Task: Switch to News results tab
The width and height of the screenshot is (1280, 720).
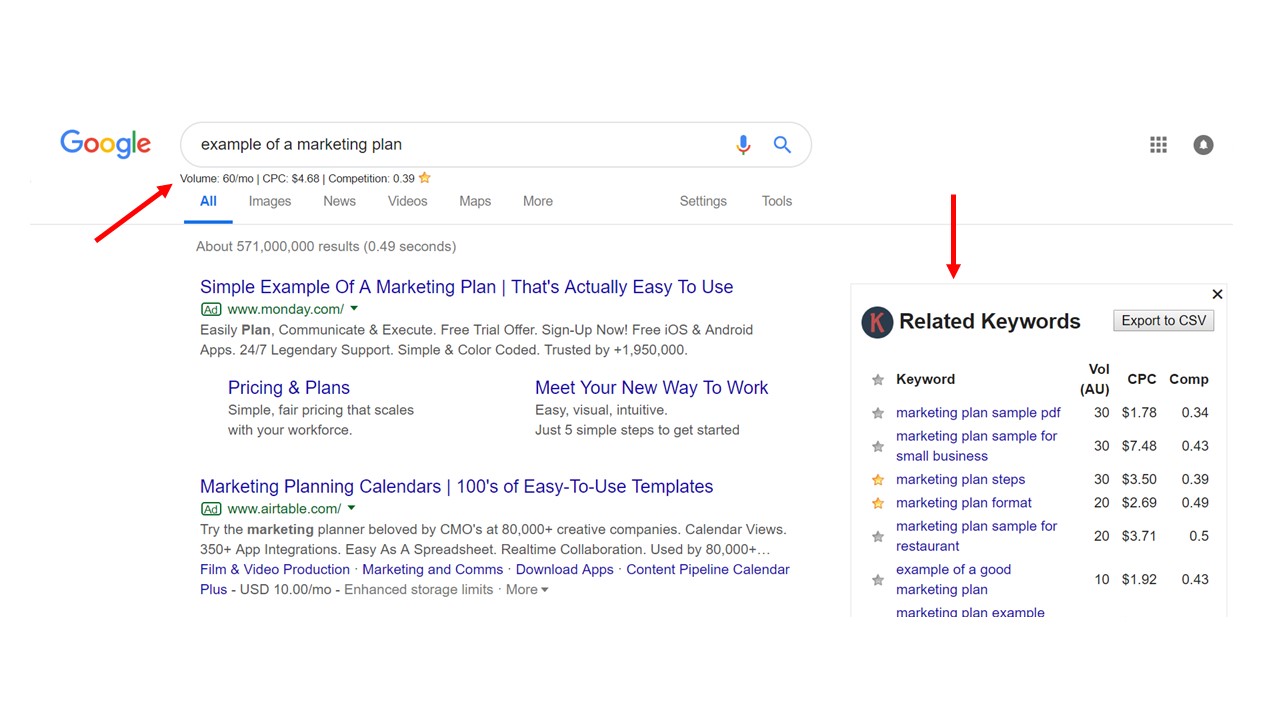Action: 339,201
